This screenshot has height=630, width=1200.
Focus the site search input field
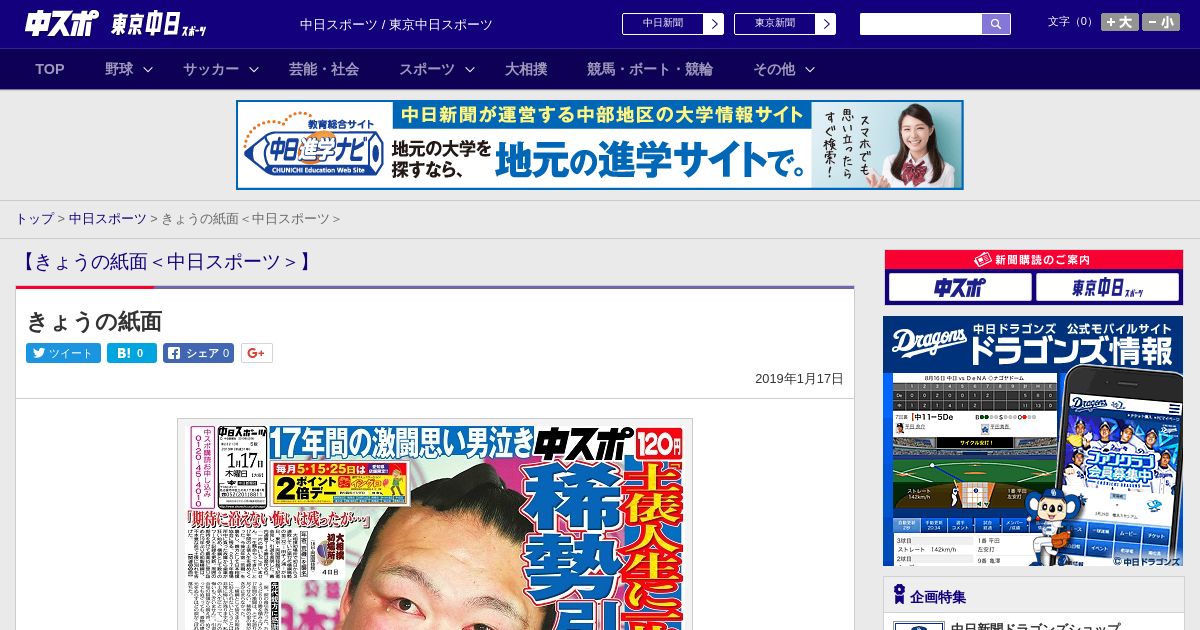point(921,24)
